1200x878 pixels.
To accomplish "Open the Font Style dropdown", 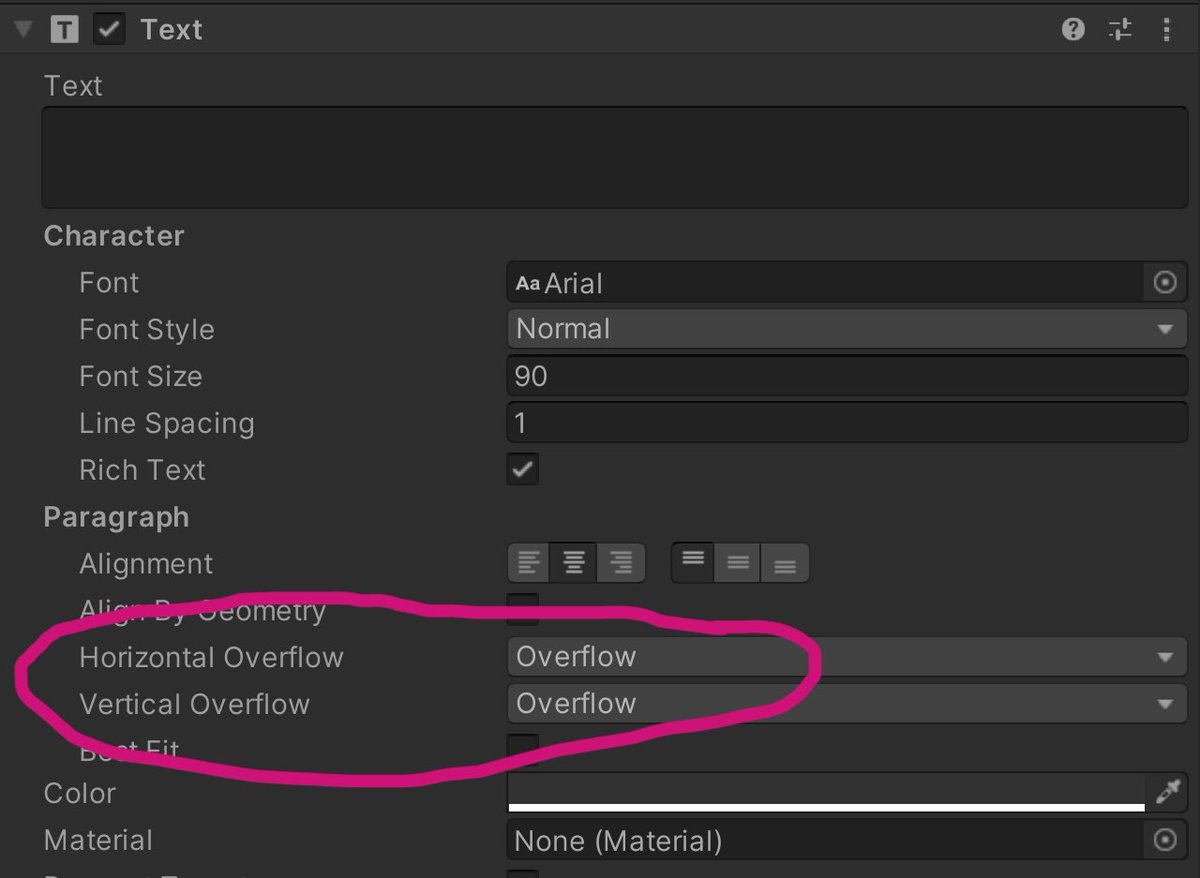I will click(845, 328).
